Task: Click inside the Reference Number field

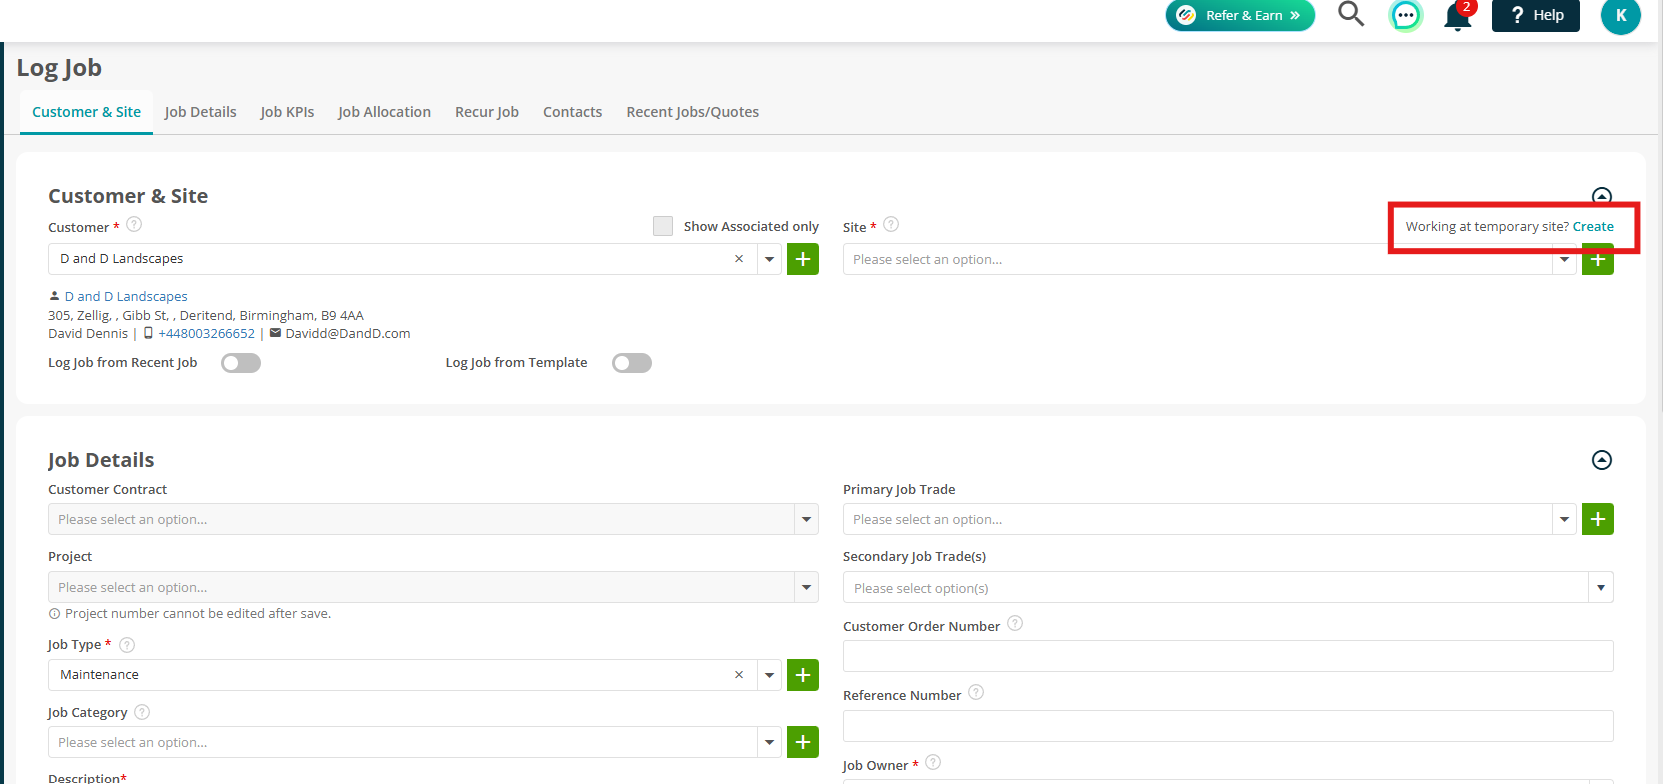Action: pos(1228,726)
